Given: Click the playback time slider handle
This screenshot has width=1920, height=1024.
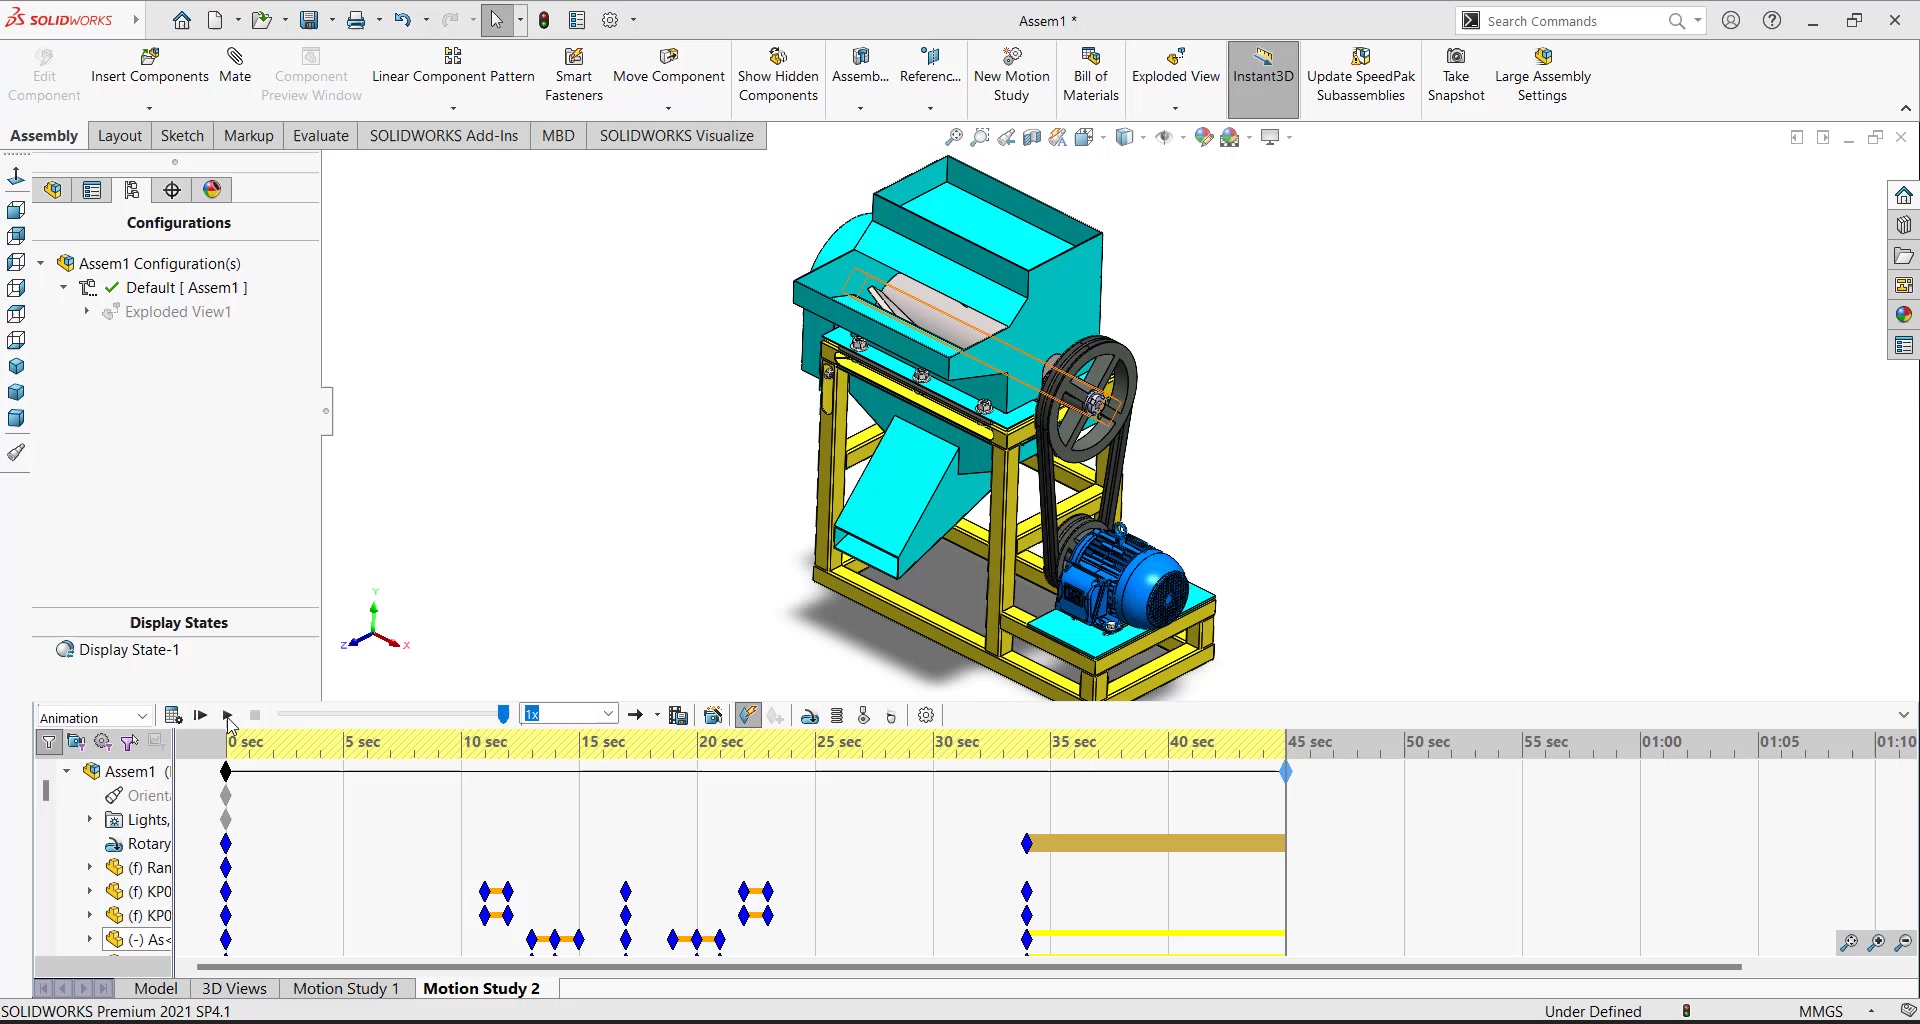Looking at the screenshot, I should pyautogui.click(x=503, y=714).
